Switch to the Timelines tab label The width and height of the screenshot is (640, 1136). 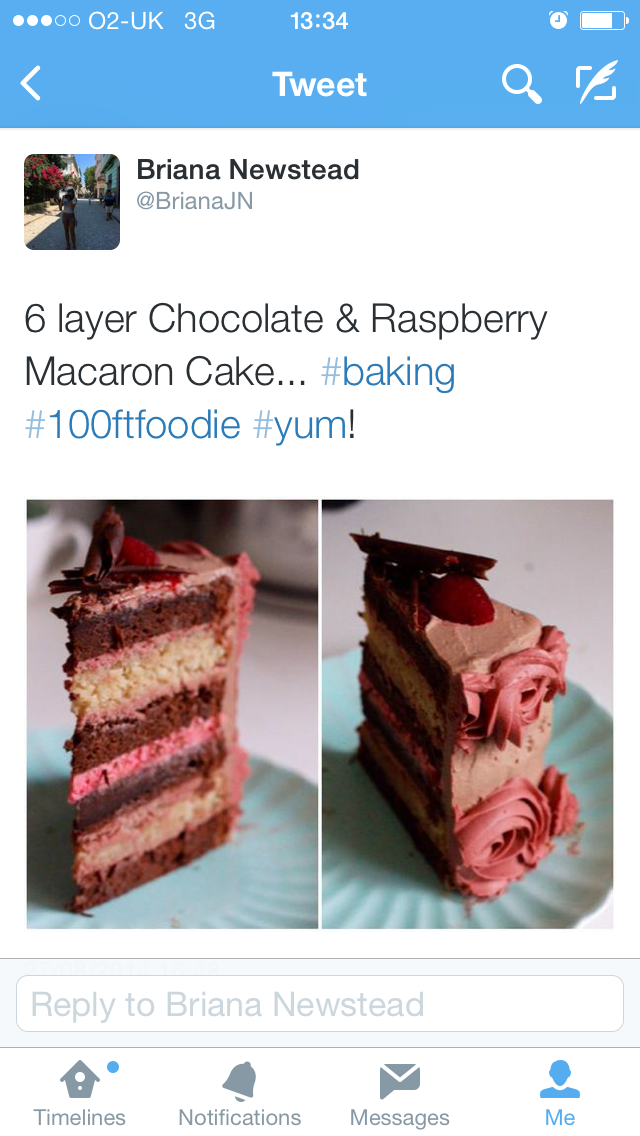click(x=80, y=1117)
